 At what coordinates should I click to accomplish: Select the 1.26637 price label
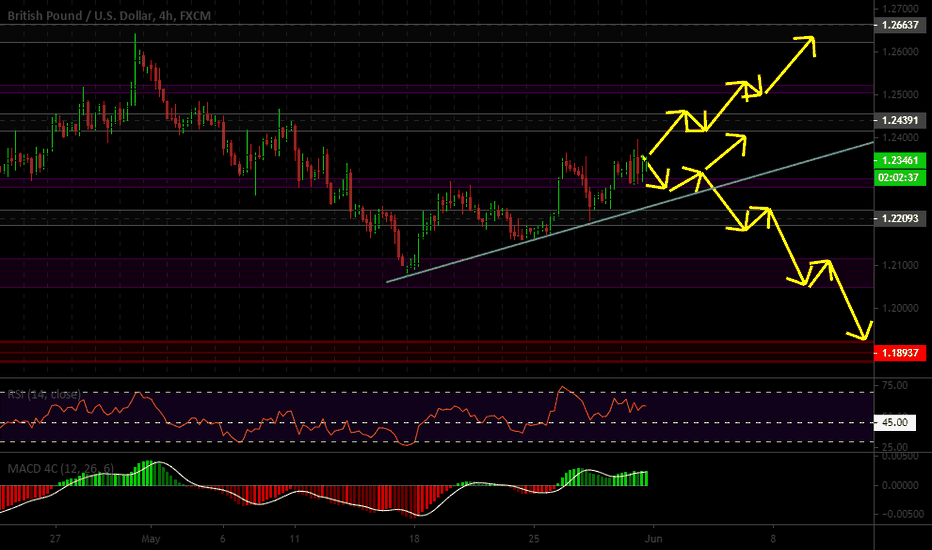[x=900, y=25]
